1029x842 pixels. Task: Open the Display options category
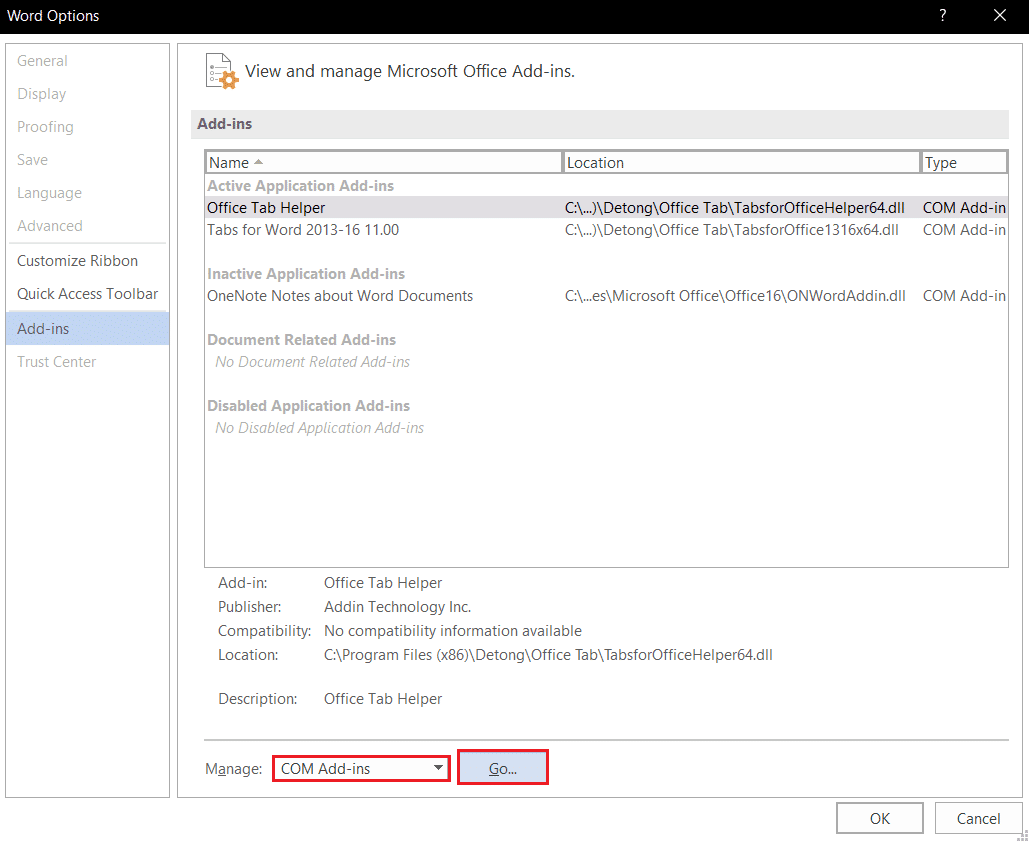[87, 94]
